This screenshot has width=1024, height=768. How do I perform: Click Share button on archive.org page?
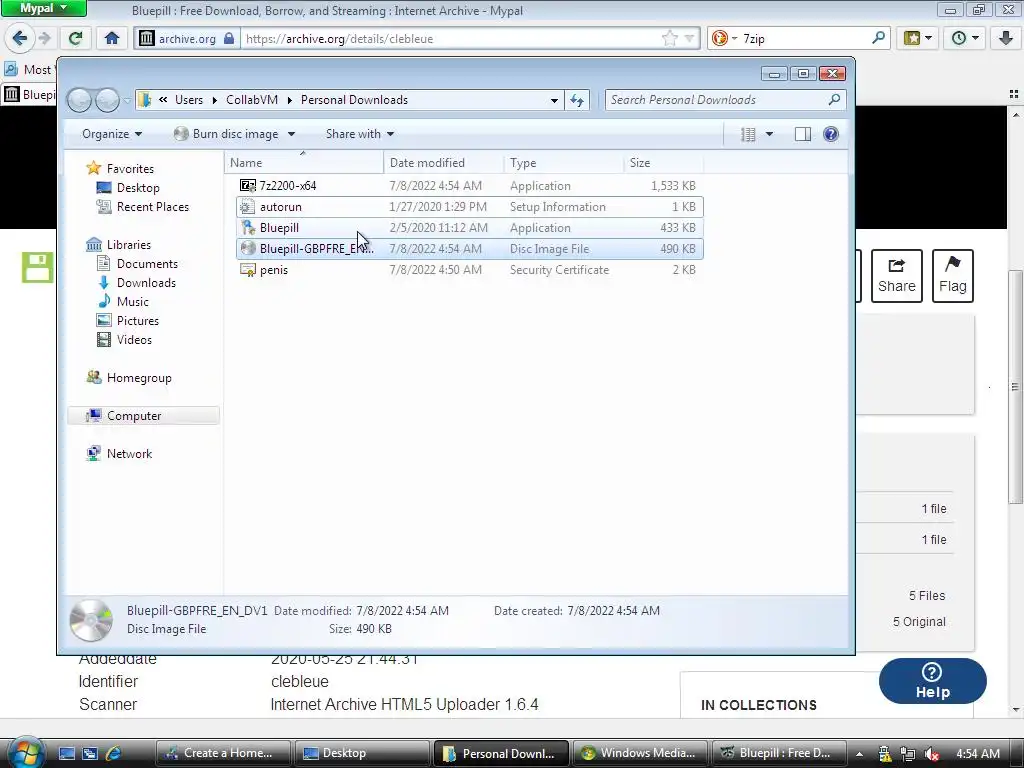pyautogui.click(x=897, y=276)
